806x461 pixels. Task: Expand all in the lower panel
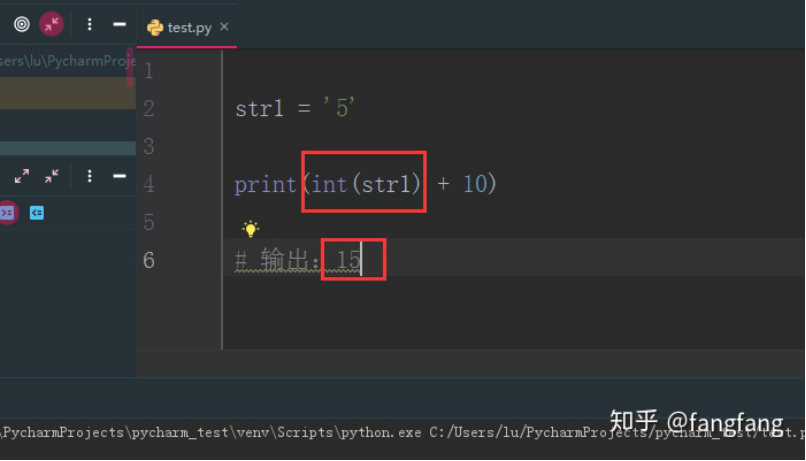click(21, 176)
